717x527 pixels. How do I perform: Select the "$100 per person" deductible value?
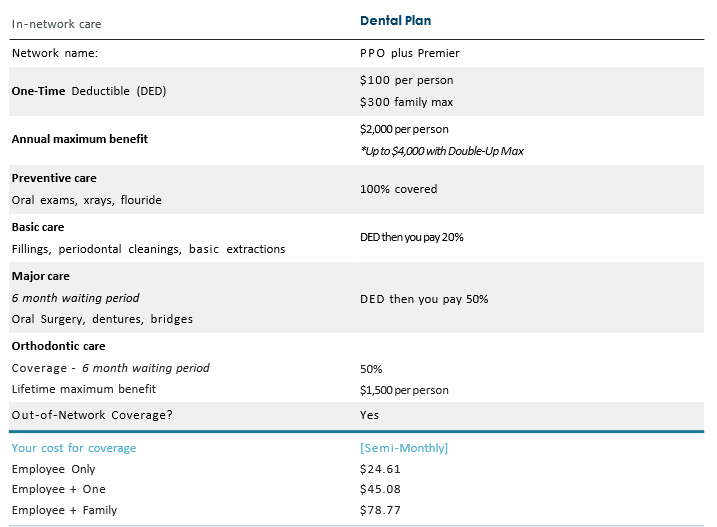pos(405,80)
